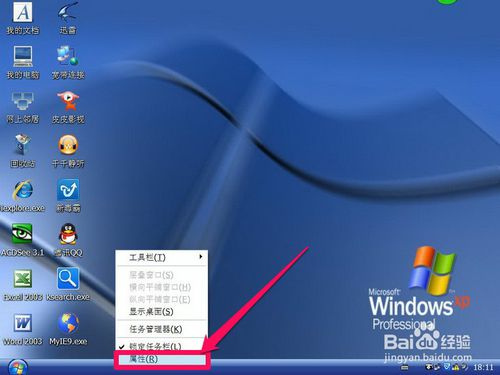Click the 18:11 taskbar clock

(x=483, y=367)
